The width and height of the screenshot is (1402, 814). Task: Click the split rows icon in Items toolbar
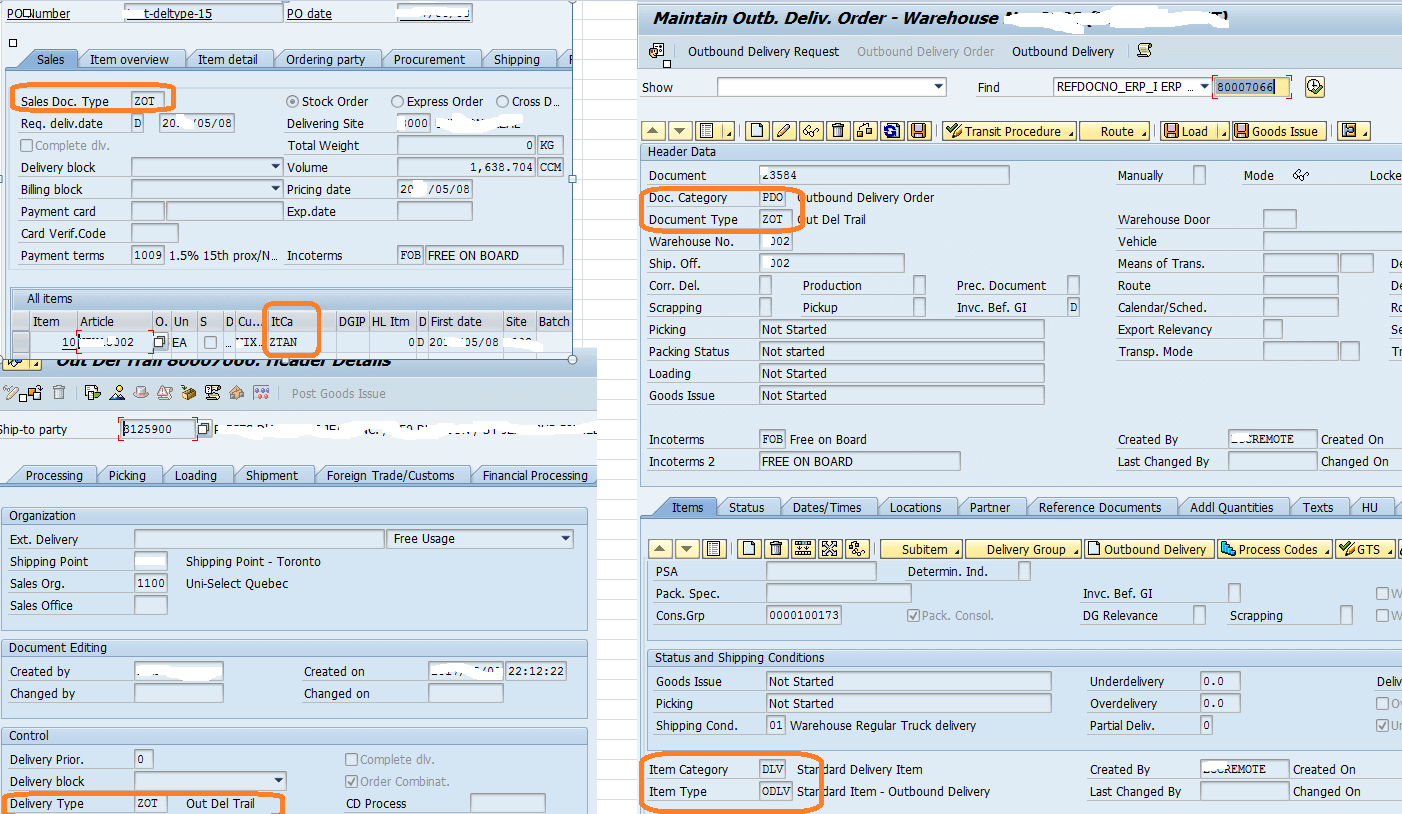pyautogui.click(x=802, y=549)
